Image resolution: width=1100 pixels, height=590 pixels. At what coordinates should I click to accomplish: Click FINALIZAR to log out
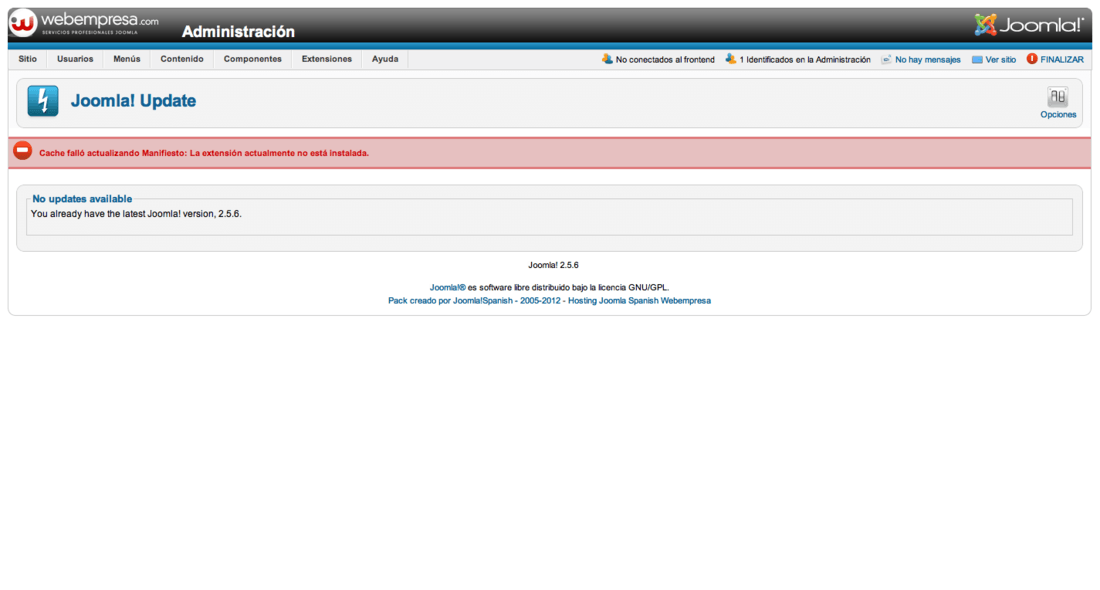(x=1061, y=60)
